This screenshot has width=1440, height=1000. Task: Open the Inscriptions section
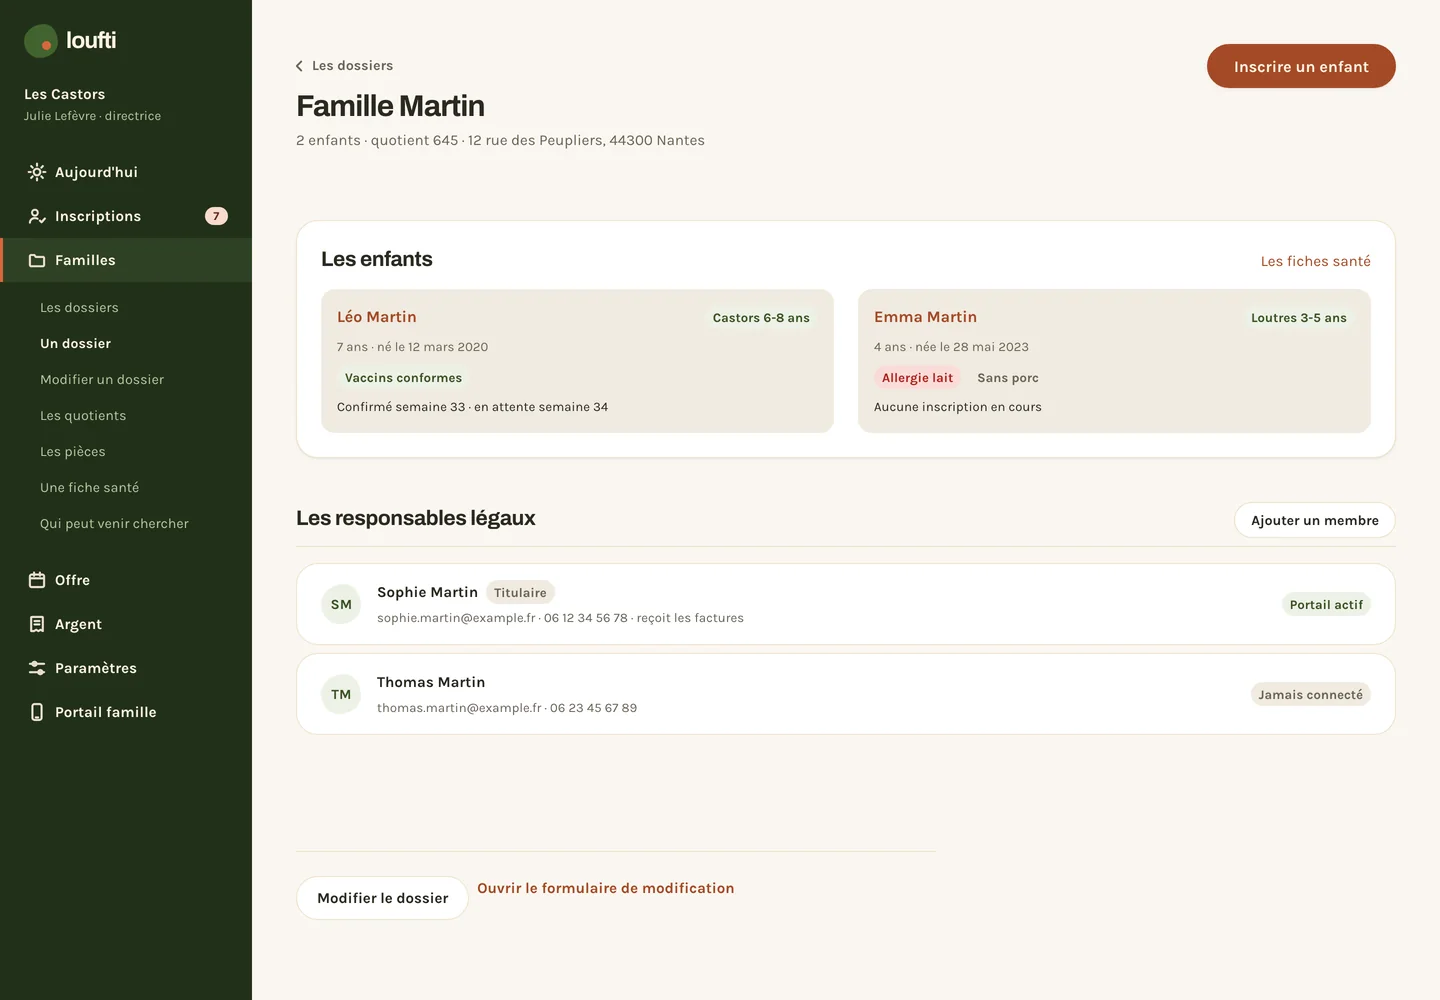pyautogui.click(x=126, y=216)
